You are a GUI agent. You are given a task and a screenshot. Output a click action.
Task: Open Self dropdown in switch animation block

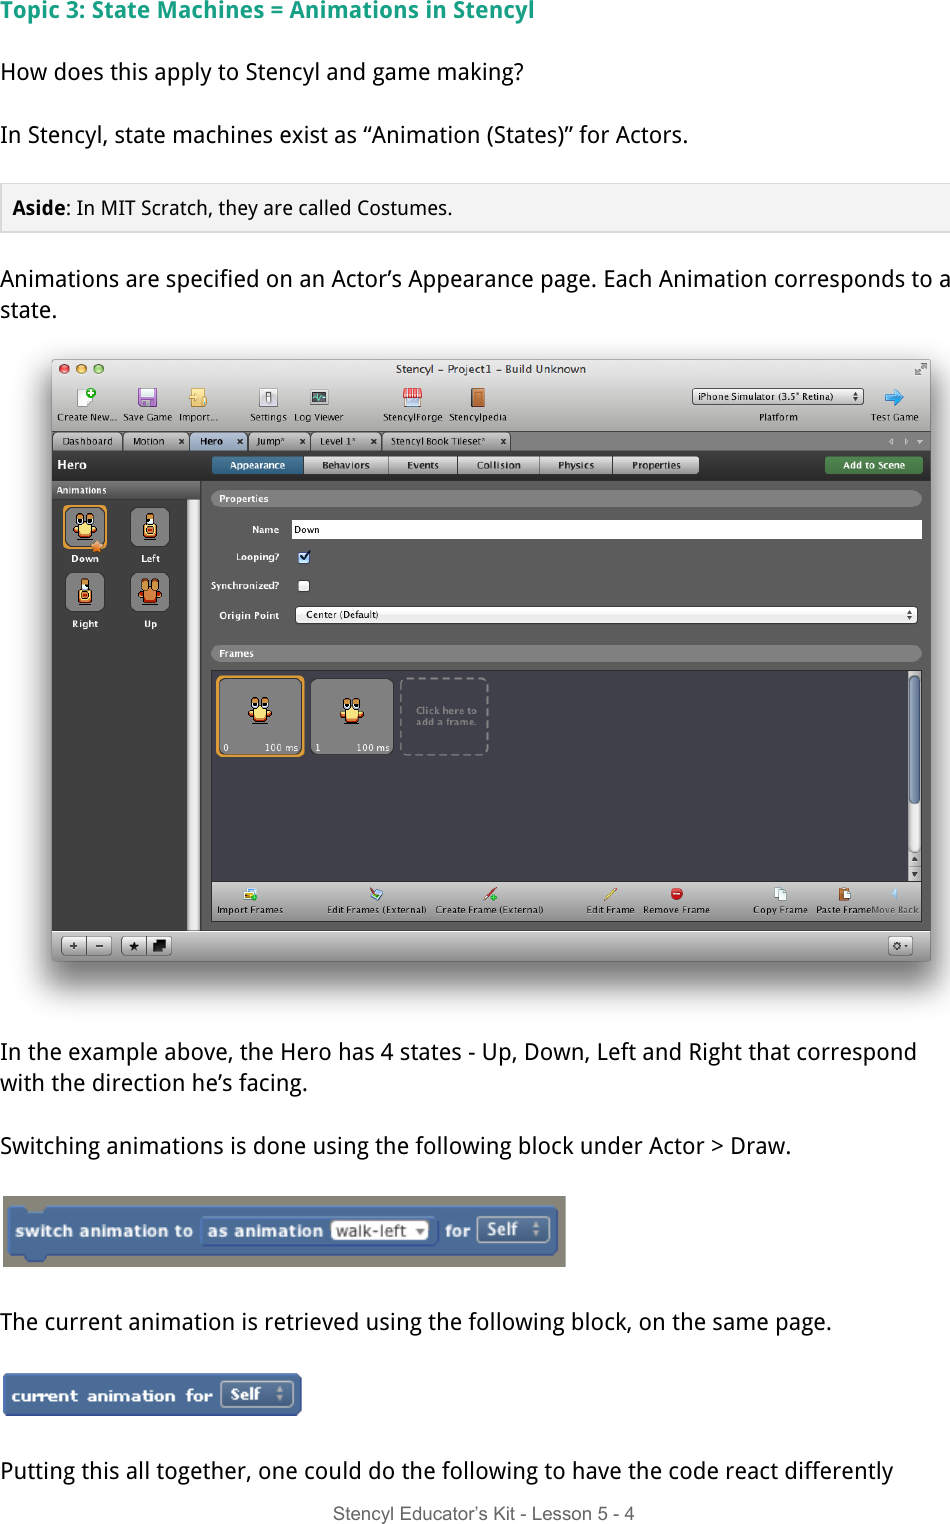tap(513, 1230)
